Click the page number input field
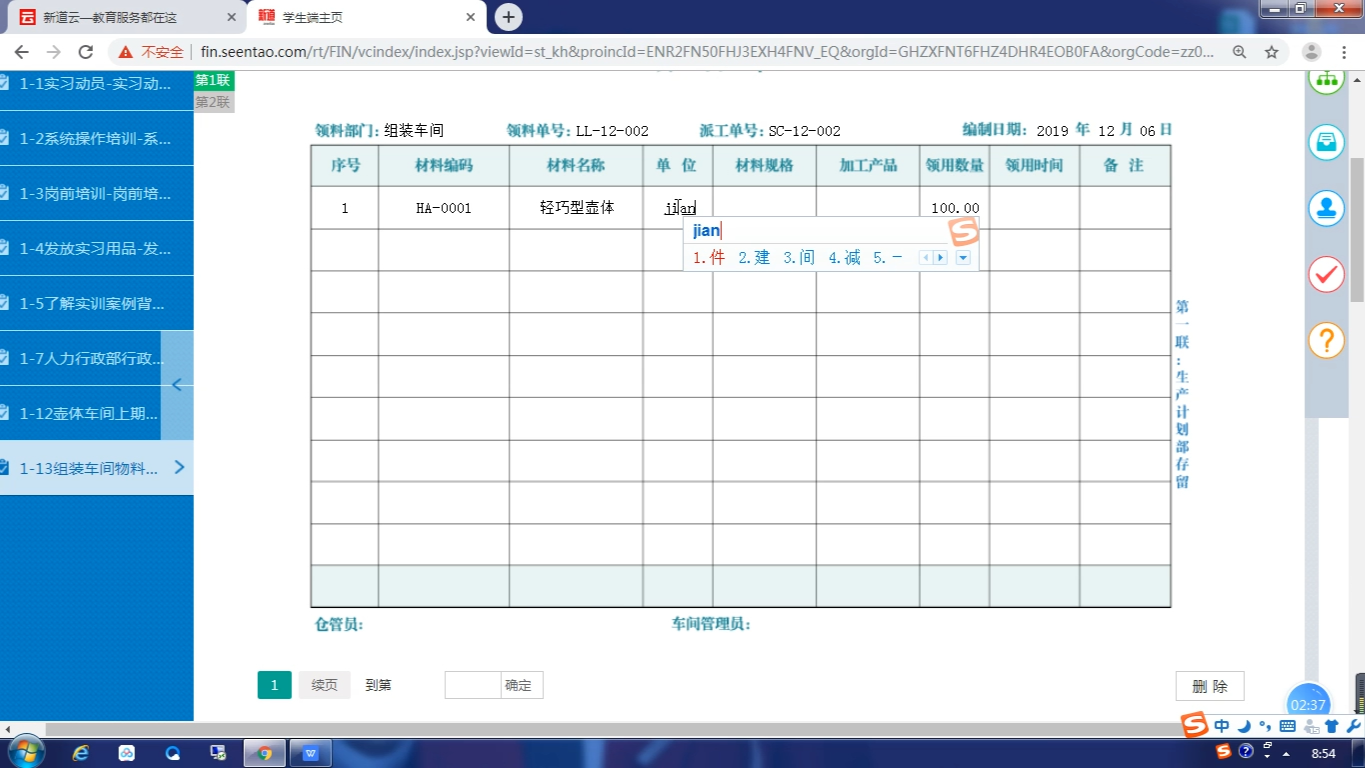Image resolution: width=1365 pixels, height=768 pixels. click(x=472, y=685)
